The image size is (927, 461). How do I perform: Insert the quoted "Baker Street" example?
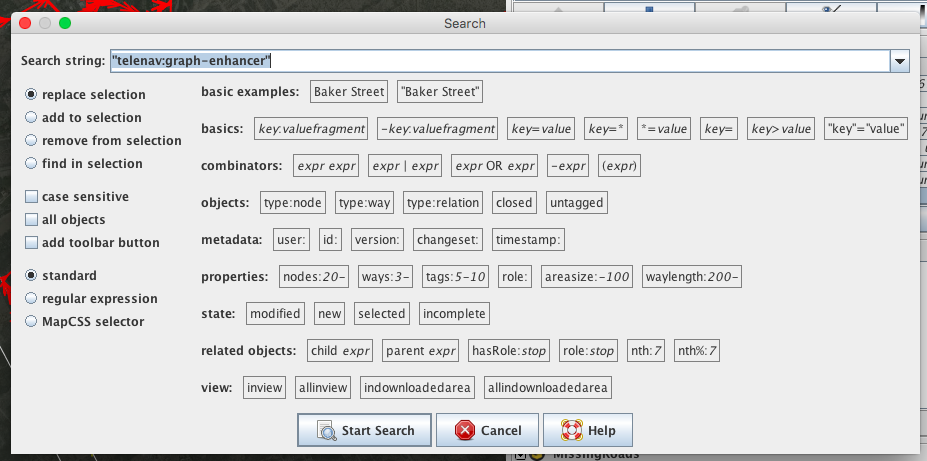(440, 92)
